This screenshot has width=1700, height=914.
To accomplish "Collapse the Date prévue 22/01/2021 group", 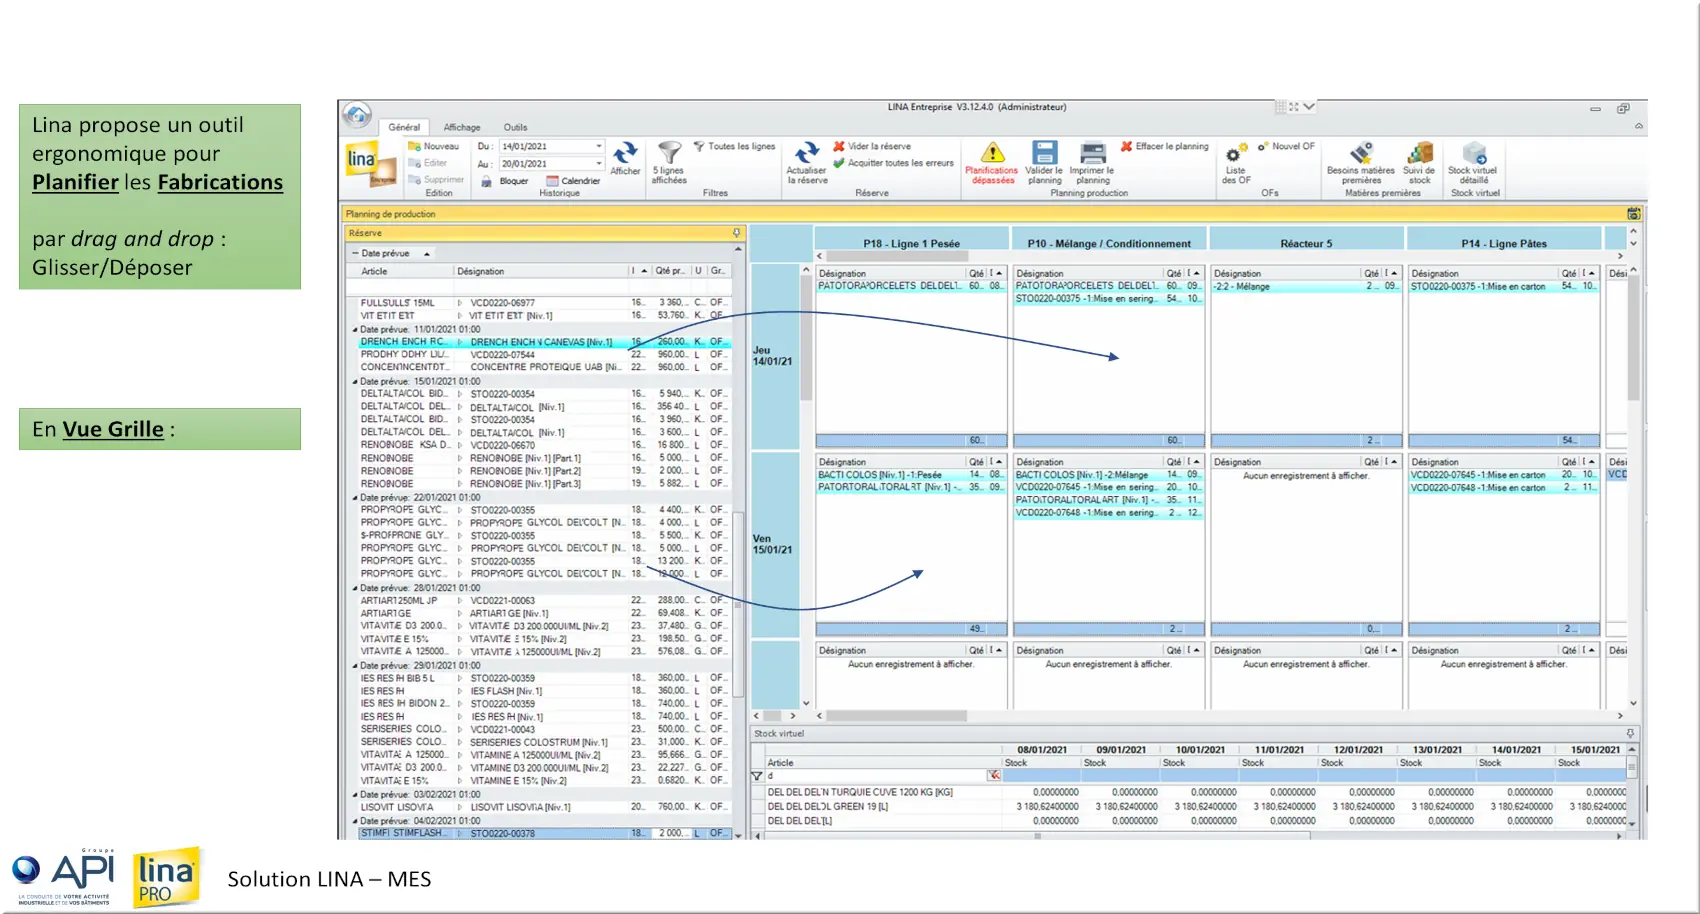I will (x=355, y=497).
